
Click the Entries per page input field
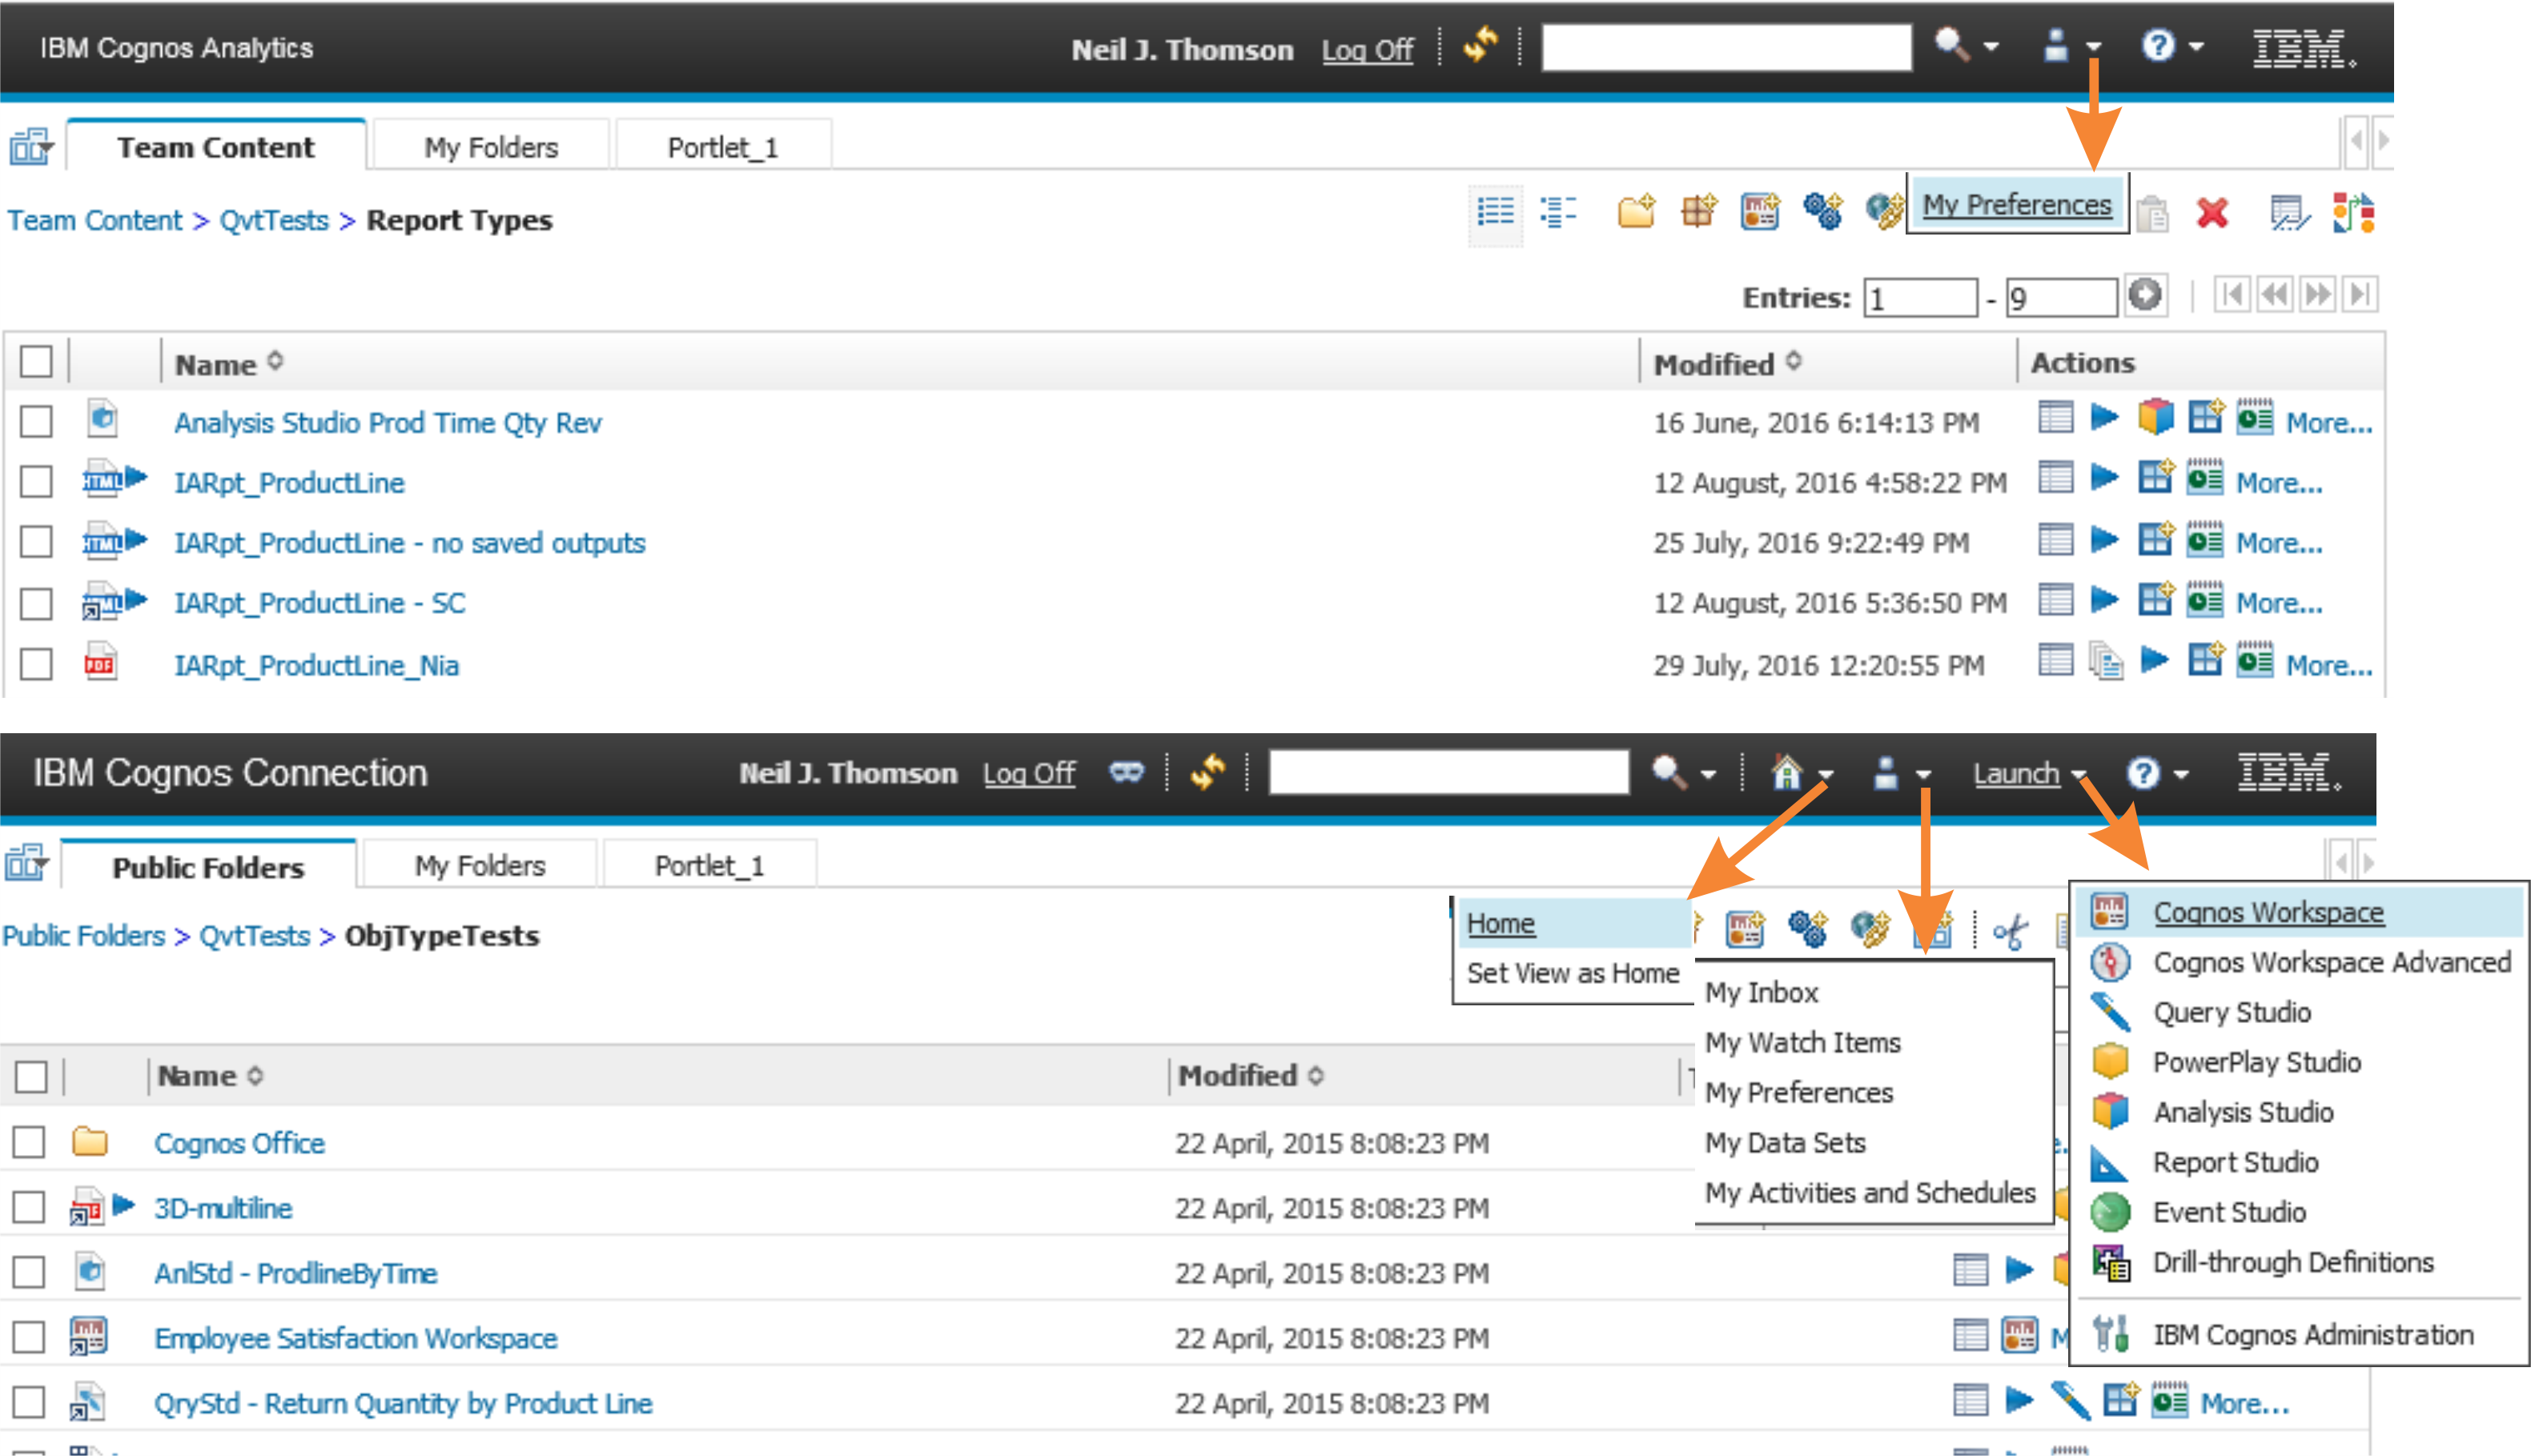coord(2056,292)
